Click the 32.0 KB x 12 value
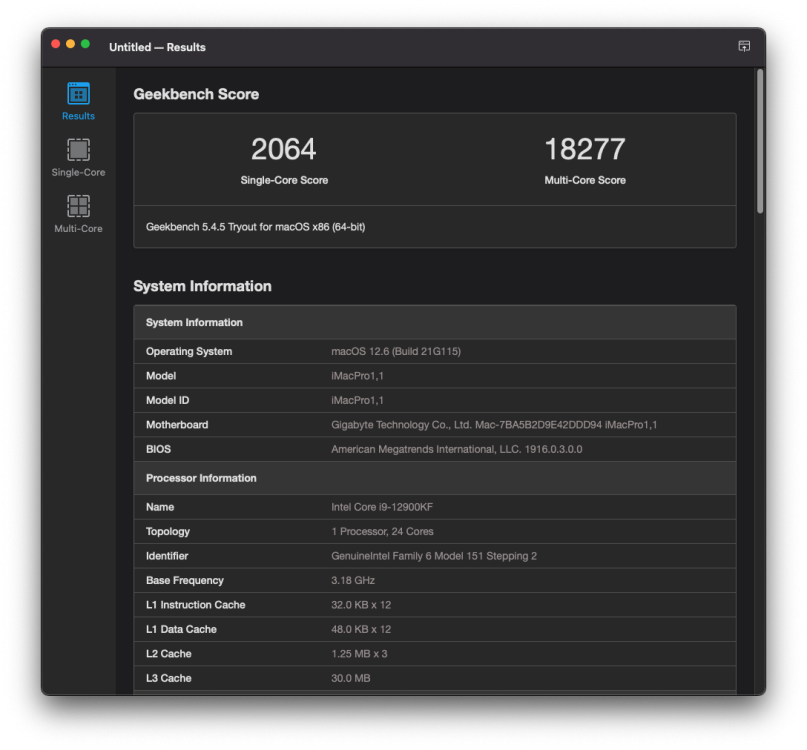 click(361, 605)
